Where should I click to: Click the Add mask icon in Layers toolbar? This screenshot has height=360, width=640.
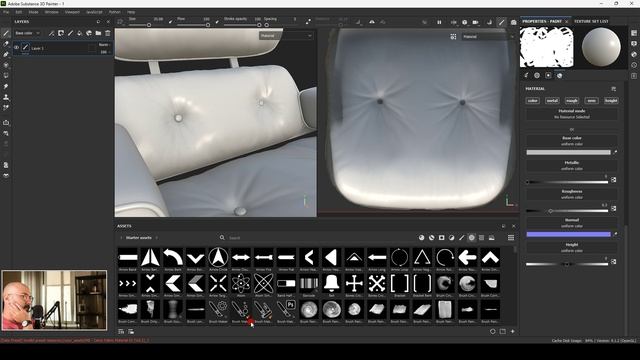coord(61,33)
